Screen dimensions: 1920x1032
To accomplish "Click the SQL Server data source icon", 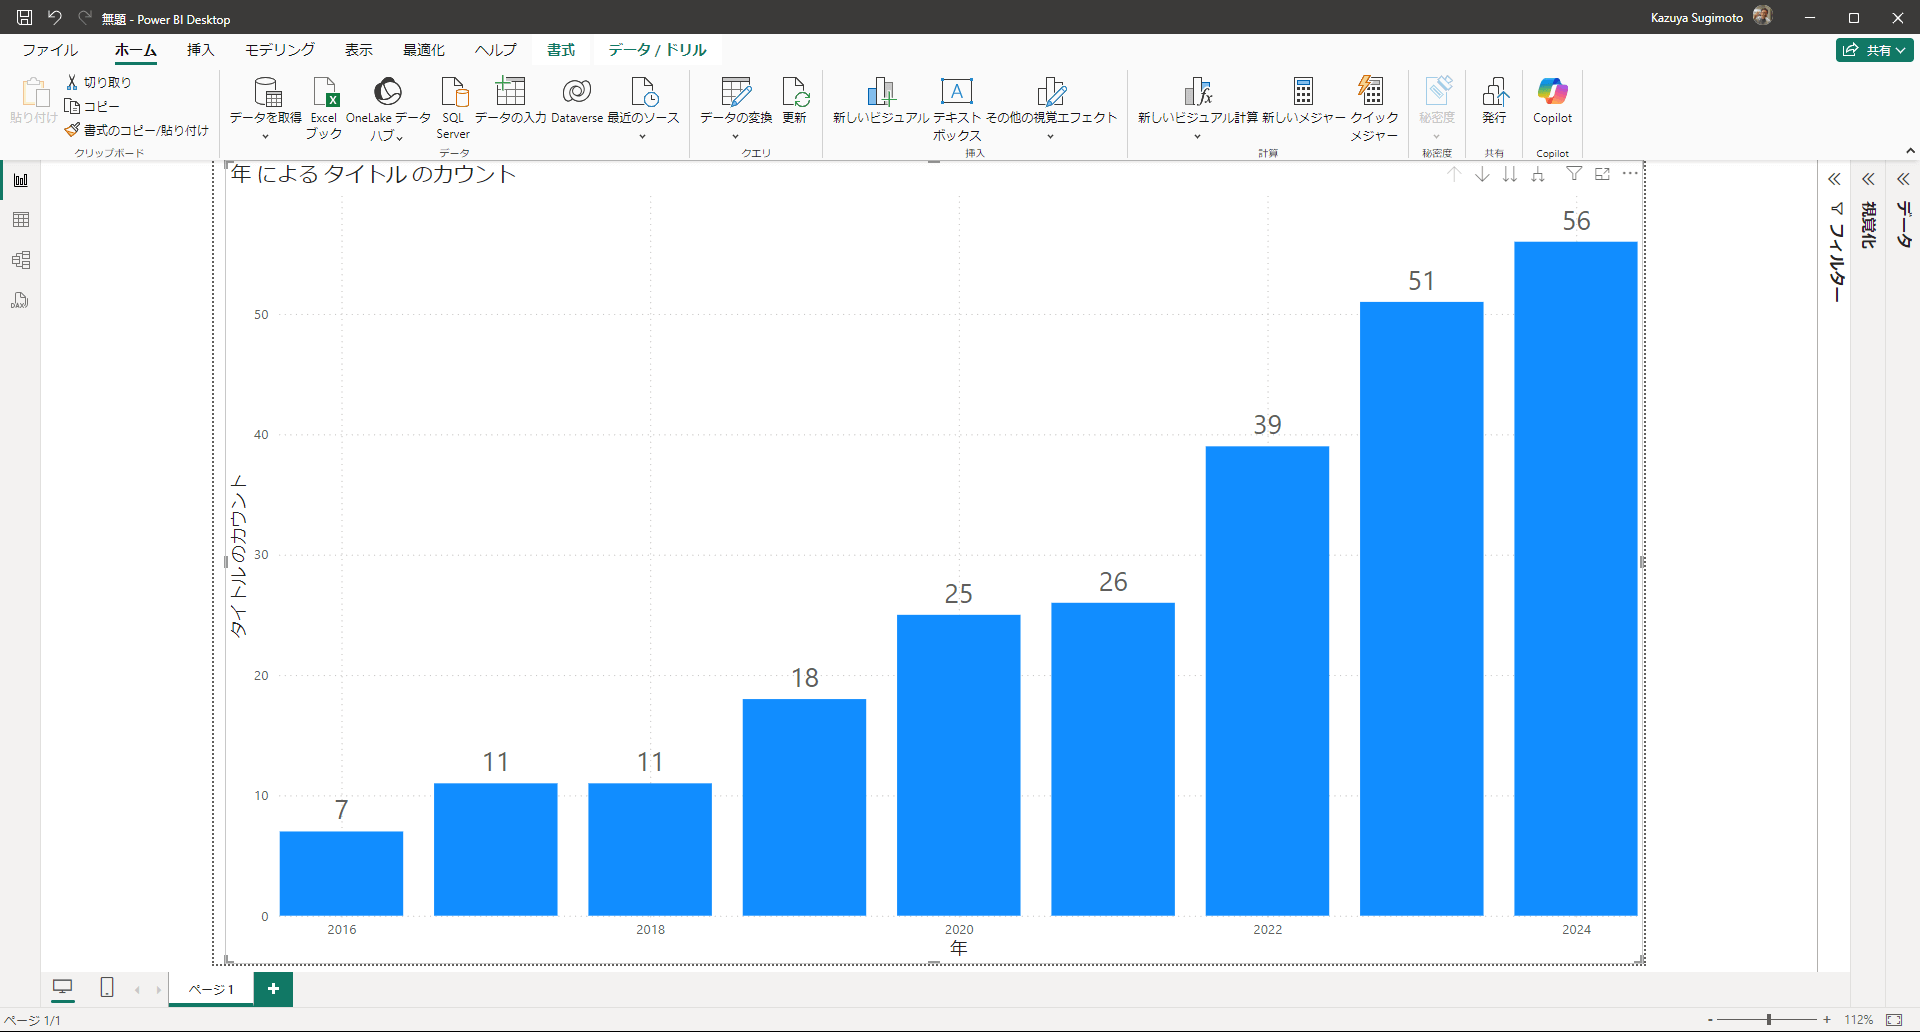I will (x=453, y=108).
